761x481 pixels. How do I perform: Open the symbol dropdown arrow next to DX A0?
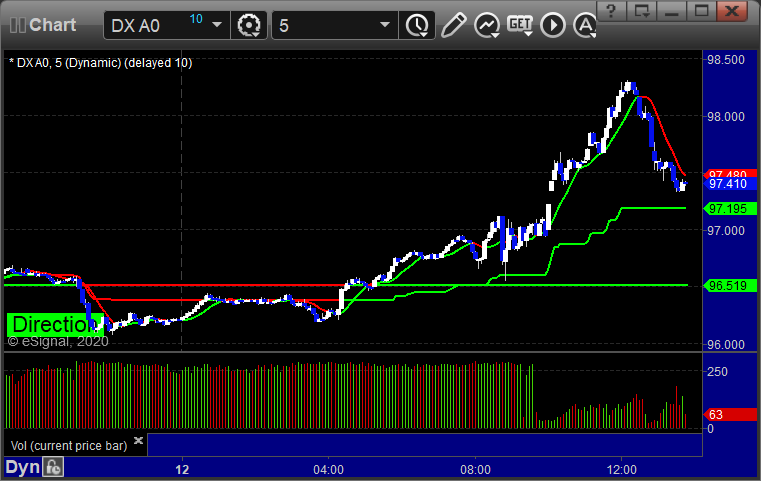(217, 25)
